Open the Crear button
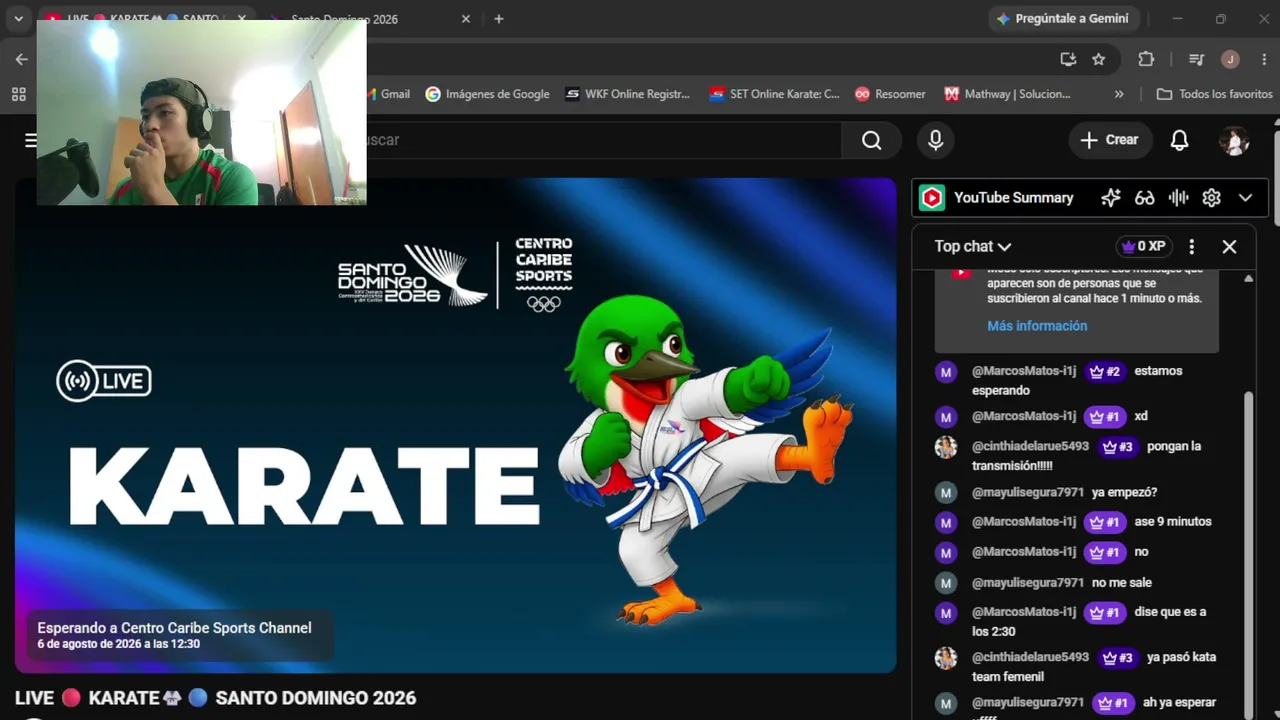1280x720 pixels. click(x=1110, y=140)
